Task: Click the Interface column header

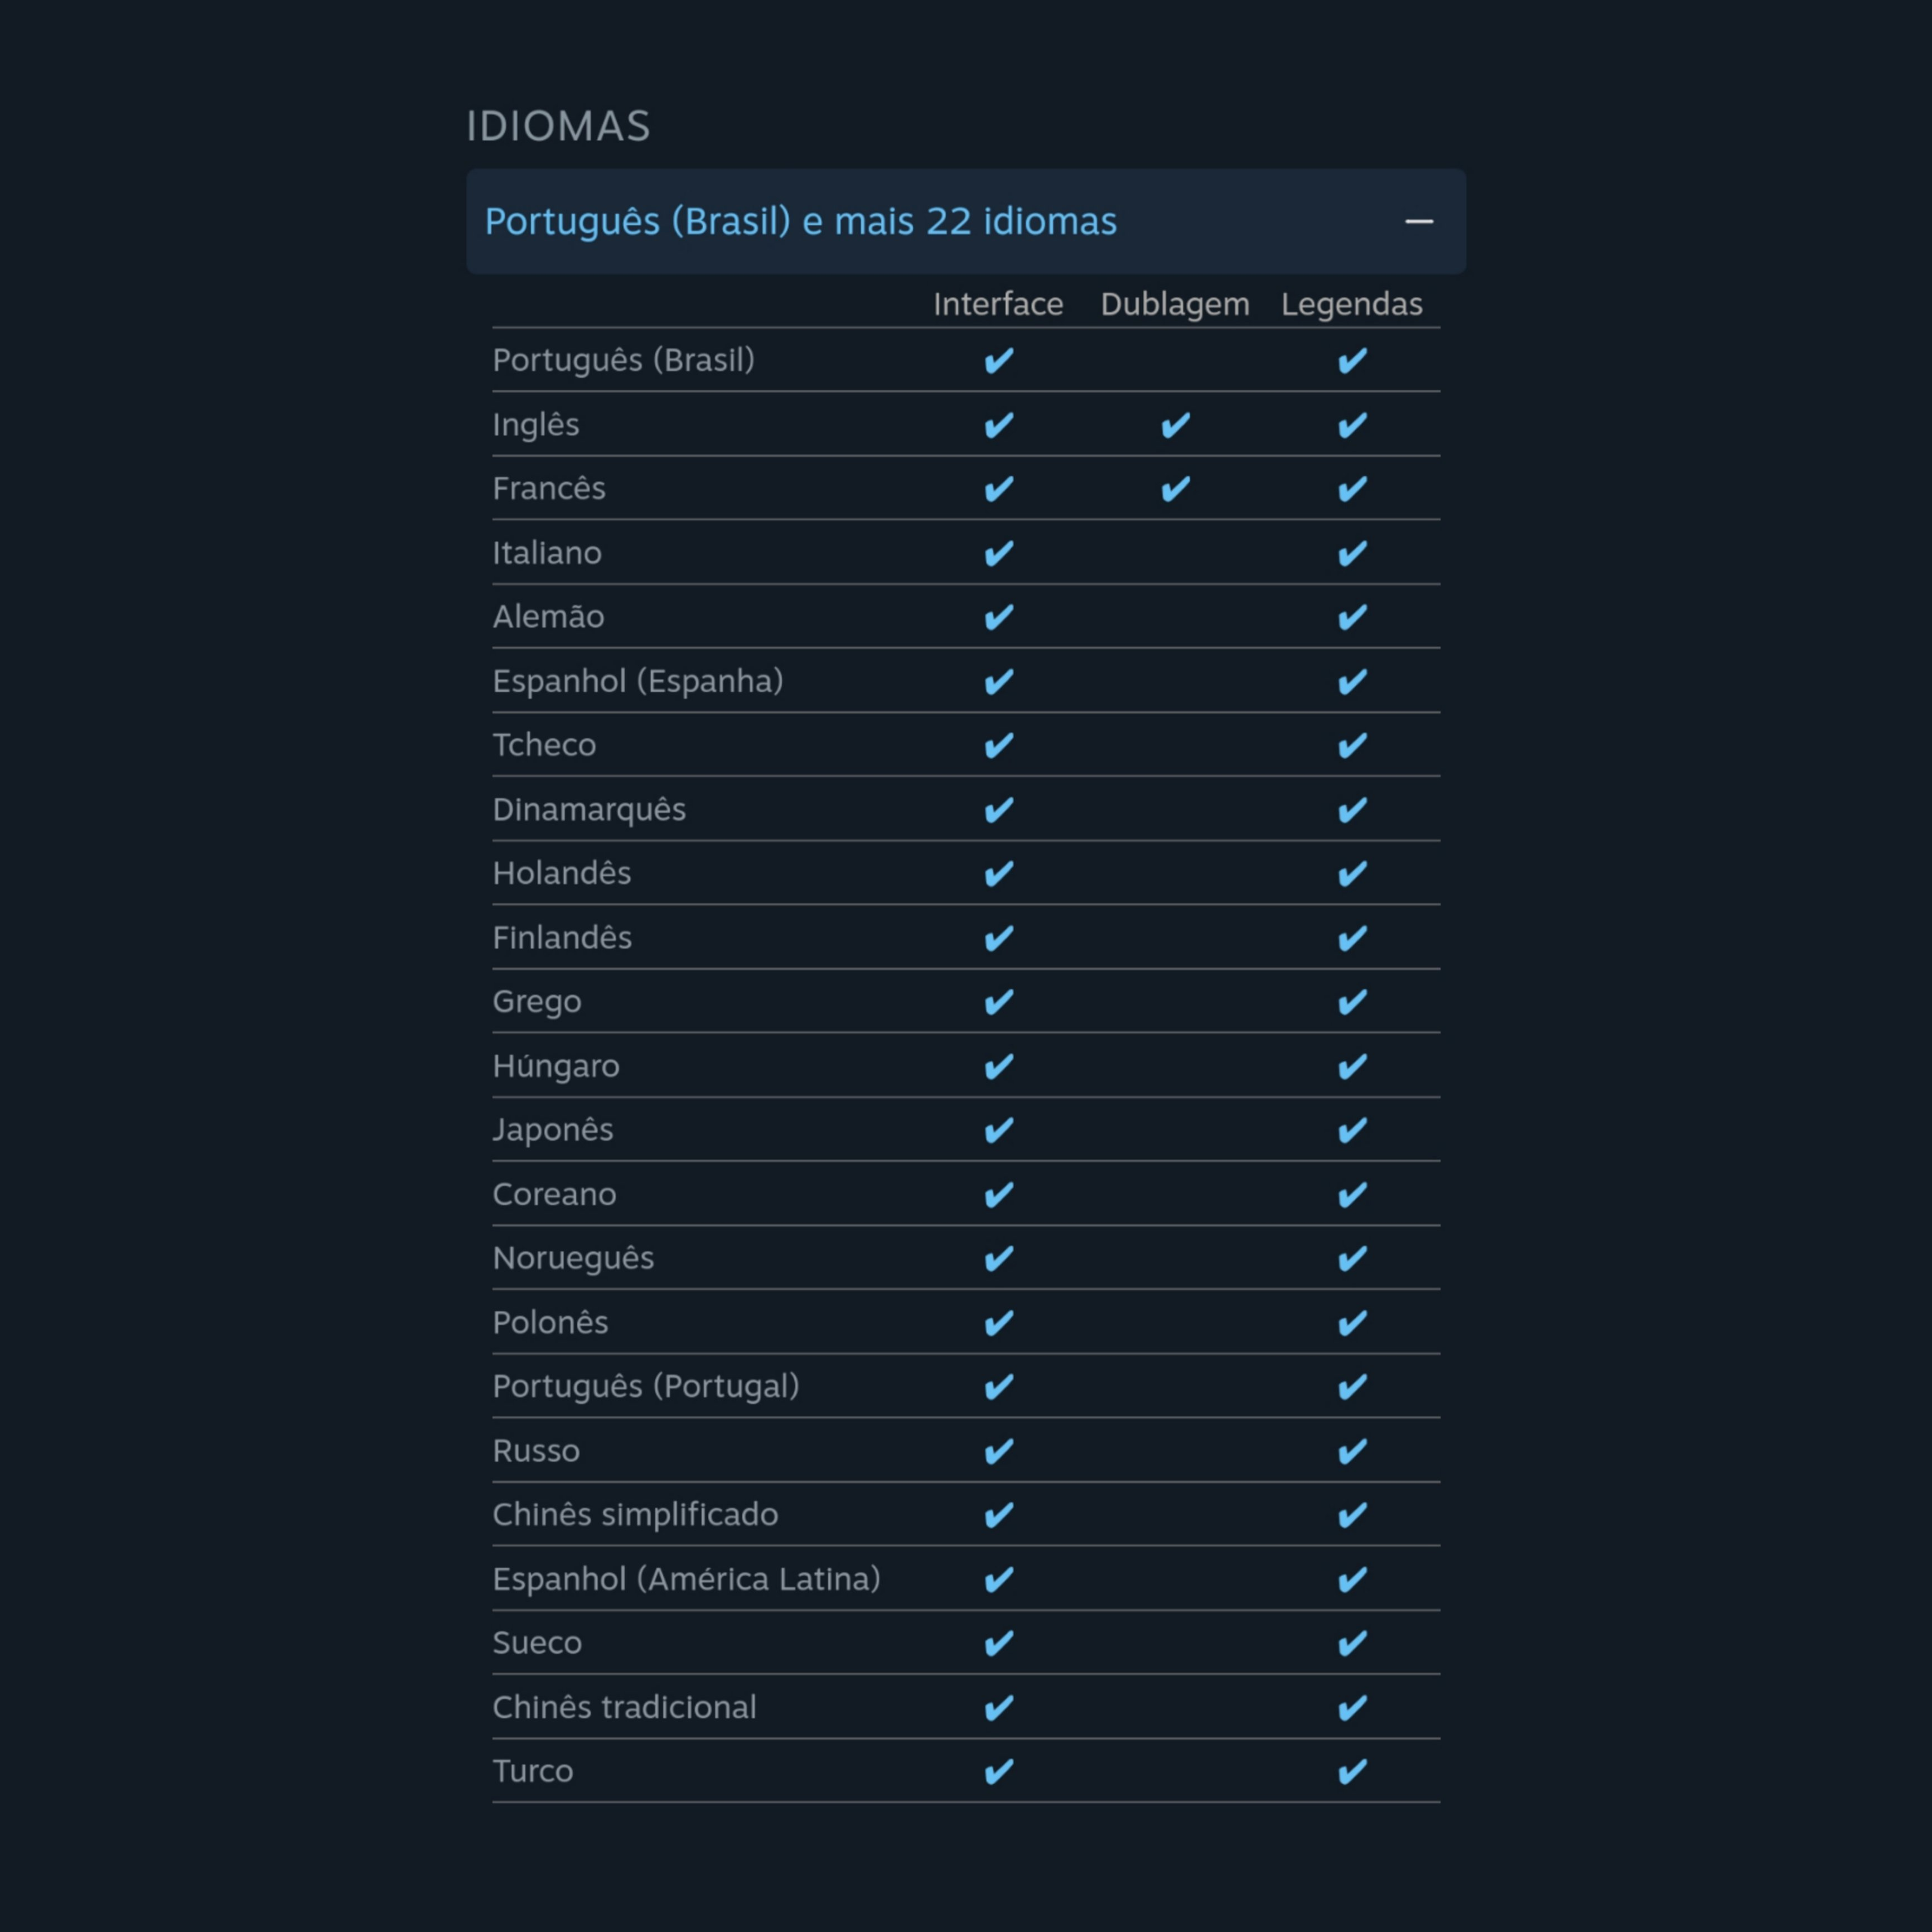Action: [x=997, y=304]
